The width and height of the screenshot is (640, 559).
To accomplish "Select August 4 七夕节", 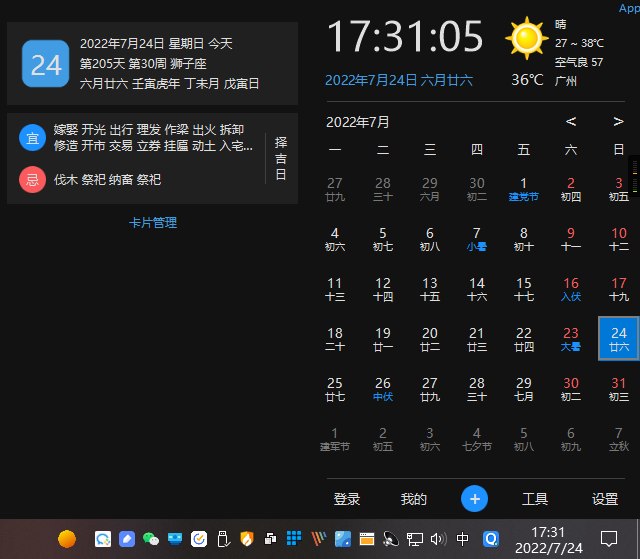I will [477, 439].
